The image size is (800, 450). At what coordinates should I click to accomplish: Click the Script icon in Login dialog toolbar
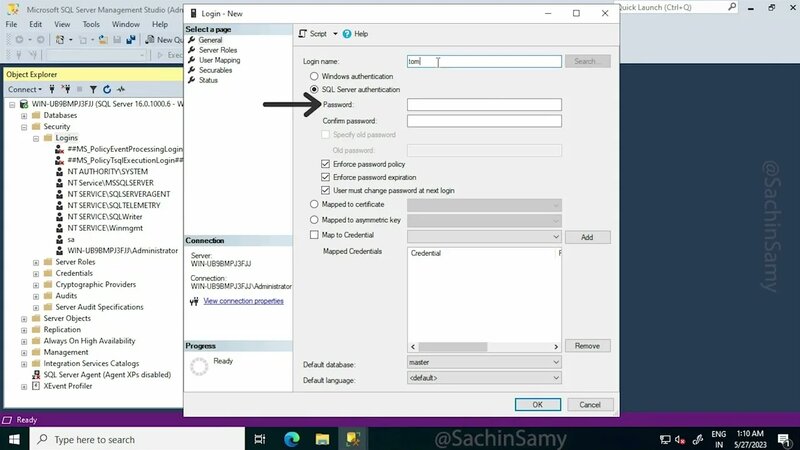[303, 34]
